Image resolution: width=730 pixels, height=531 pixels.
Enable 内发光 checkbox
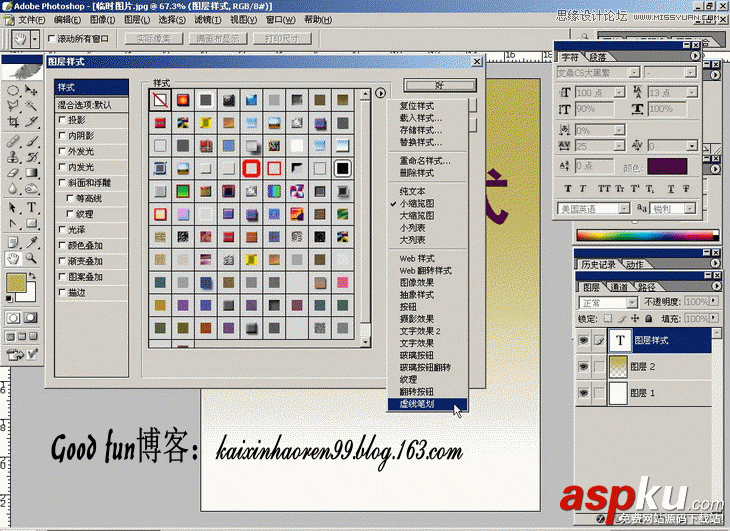coord(62,167)
